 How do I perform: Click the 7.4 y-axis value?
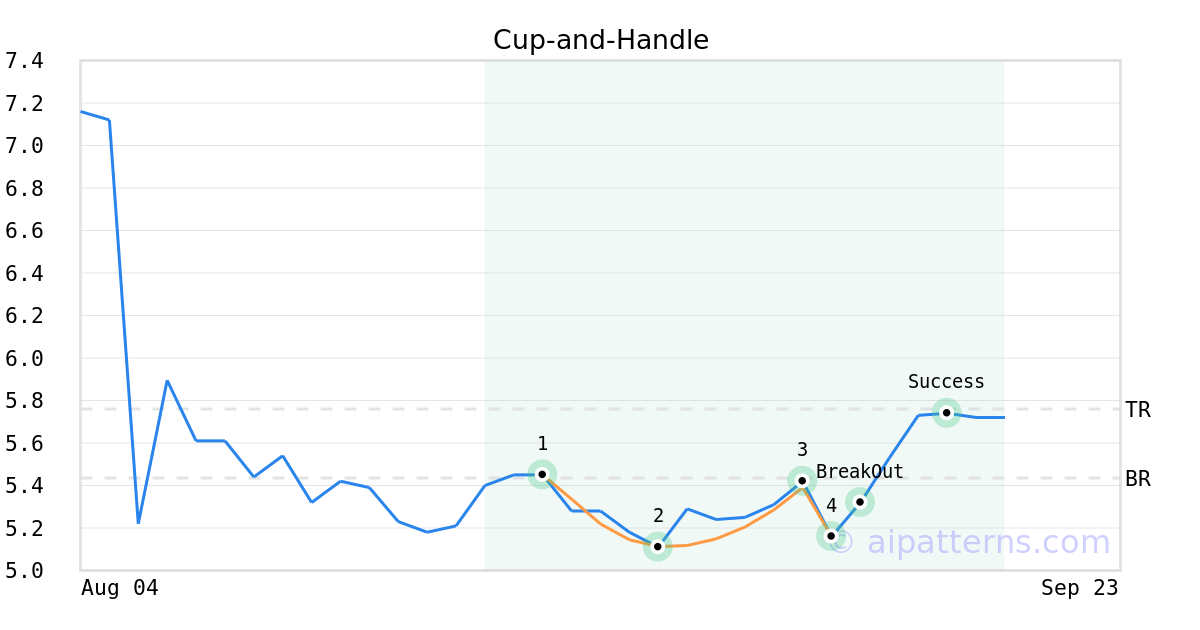point(24,61)
